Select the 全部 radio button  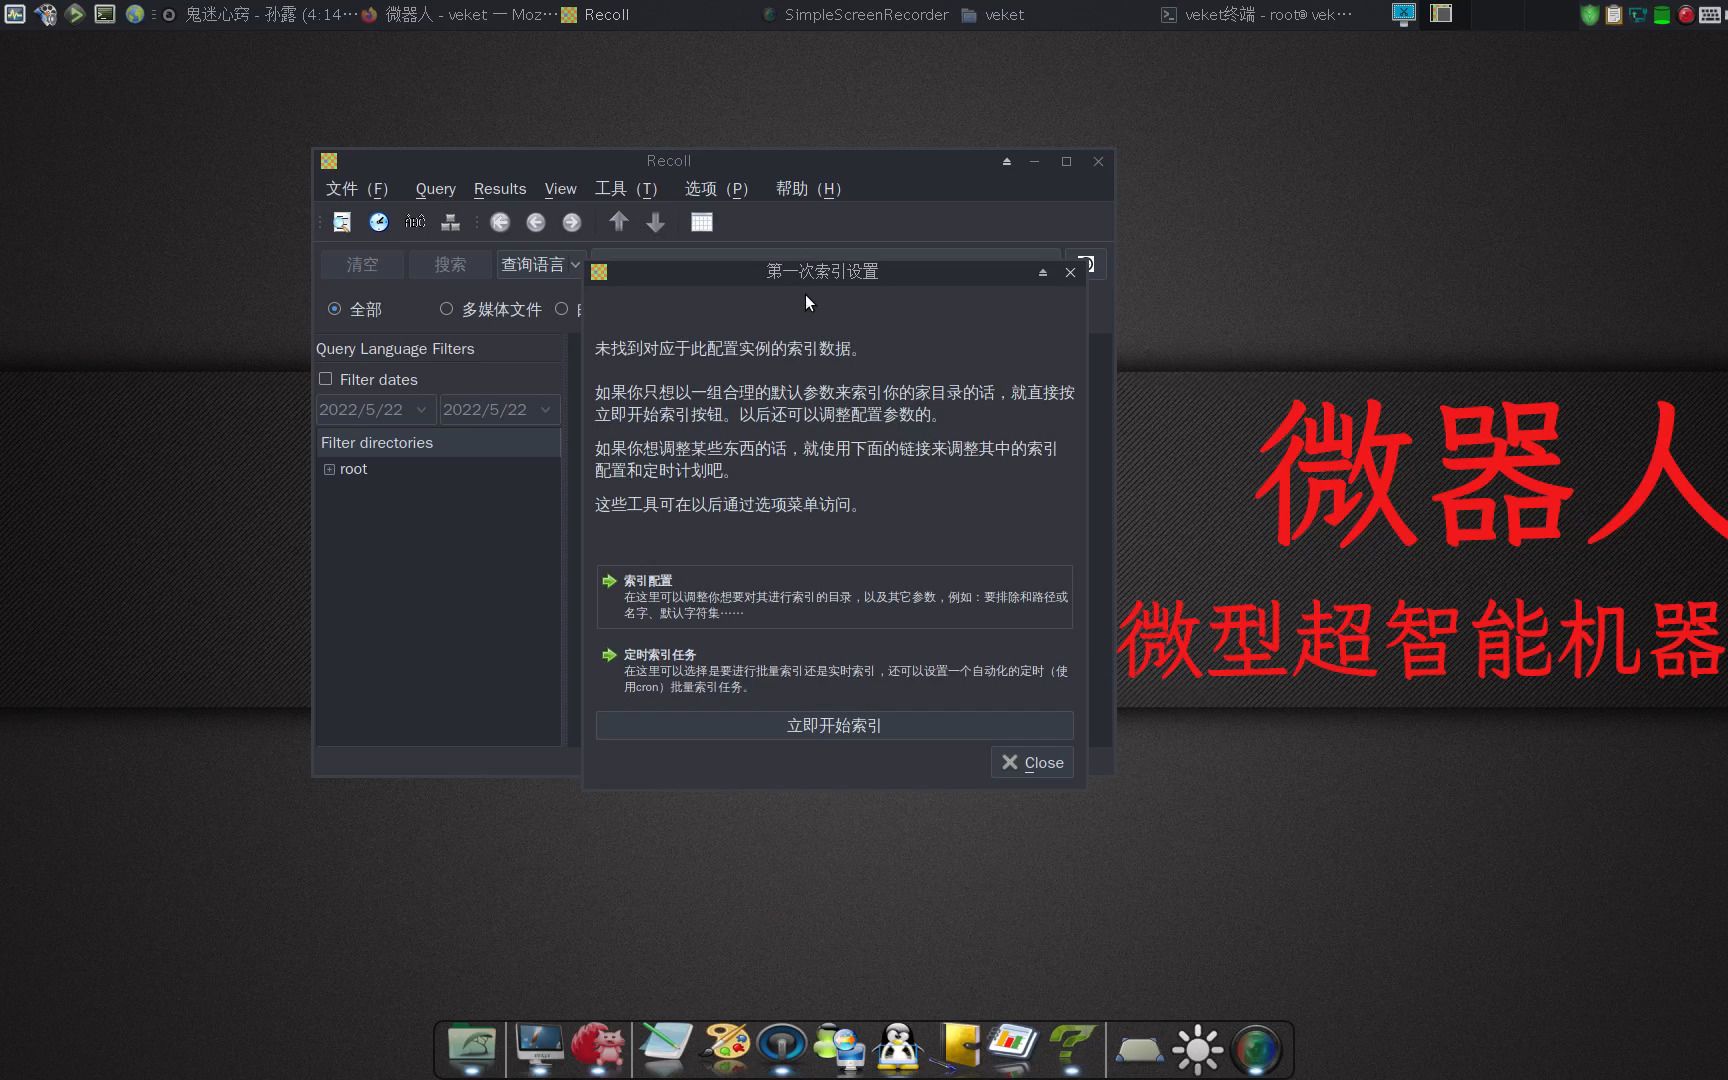(334, 309)
